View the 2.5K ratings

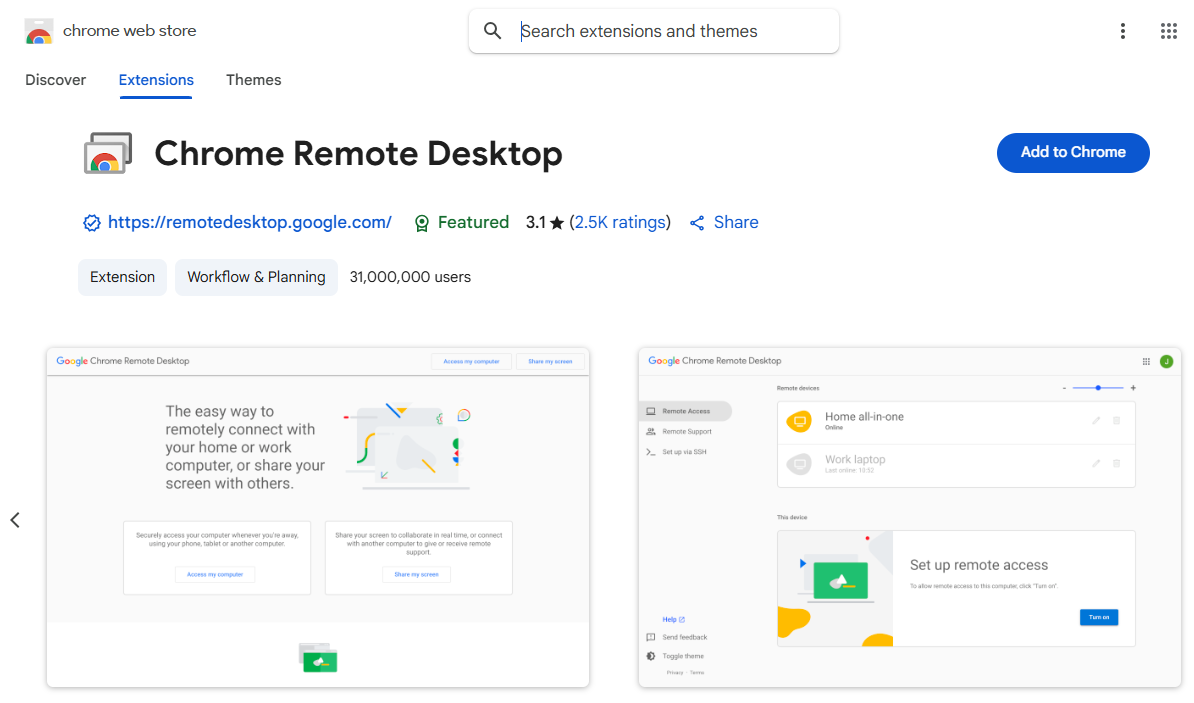point(620,222)
